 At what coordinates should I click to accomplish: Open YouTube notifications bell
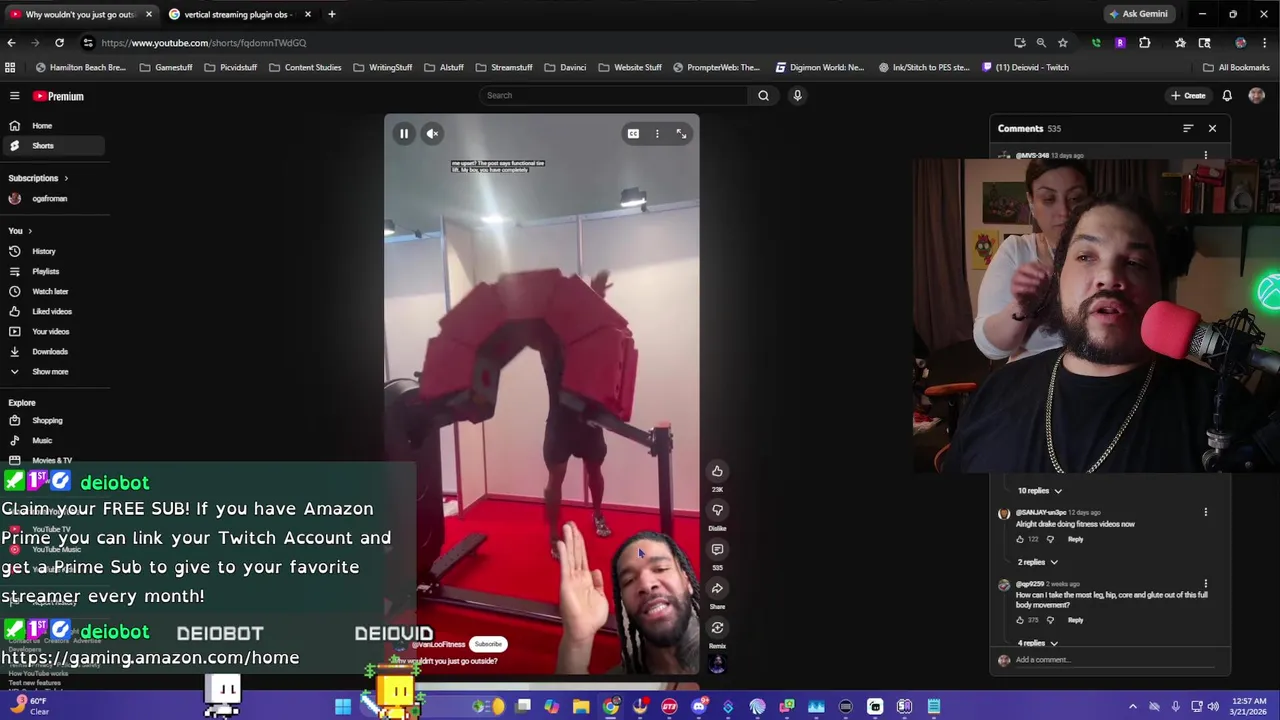pyautogui.click(x=1227, y=95)
